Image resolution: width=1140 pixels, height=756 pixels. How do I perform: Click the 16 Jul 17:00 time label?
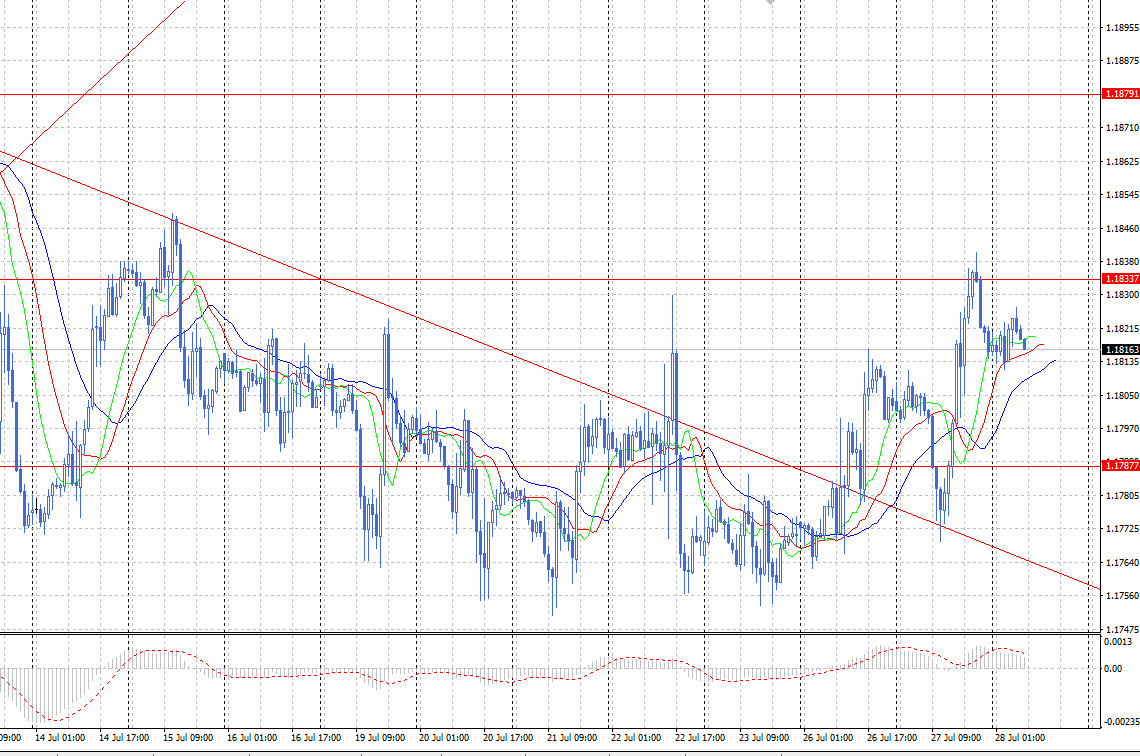pos(316,738)
